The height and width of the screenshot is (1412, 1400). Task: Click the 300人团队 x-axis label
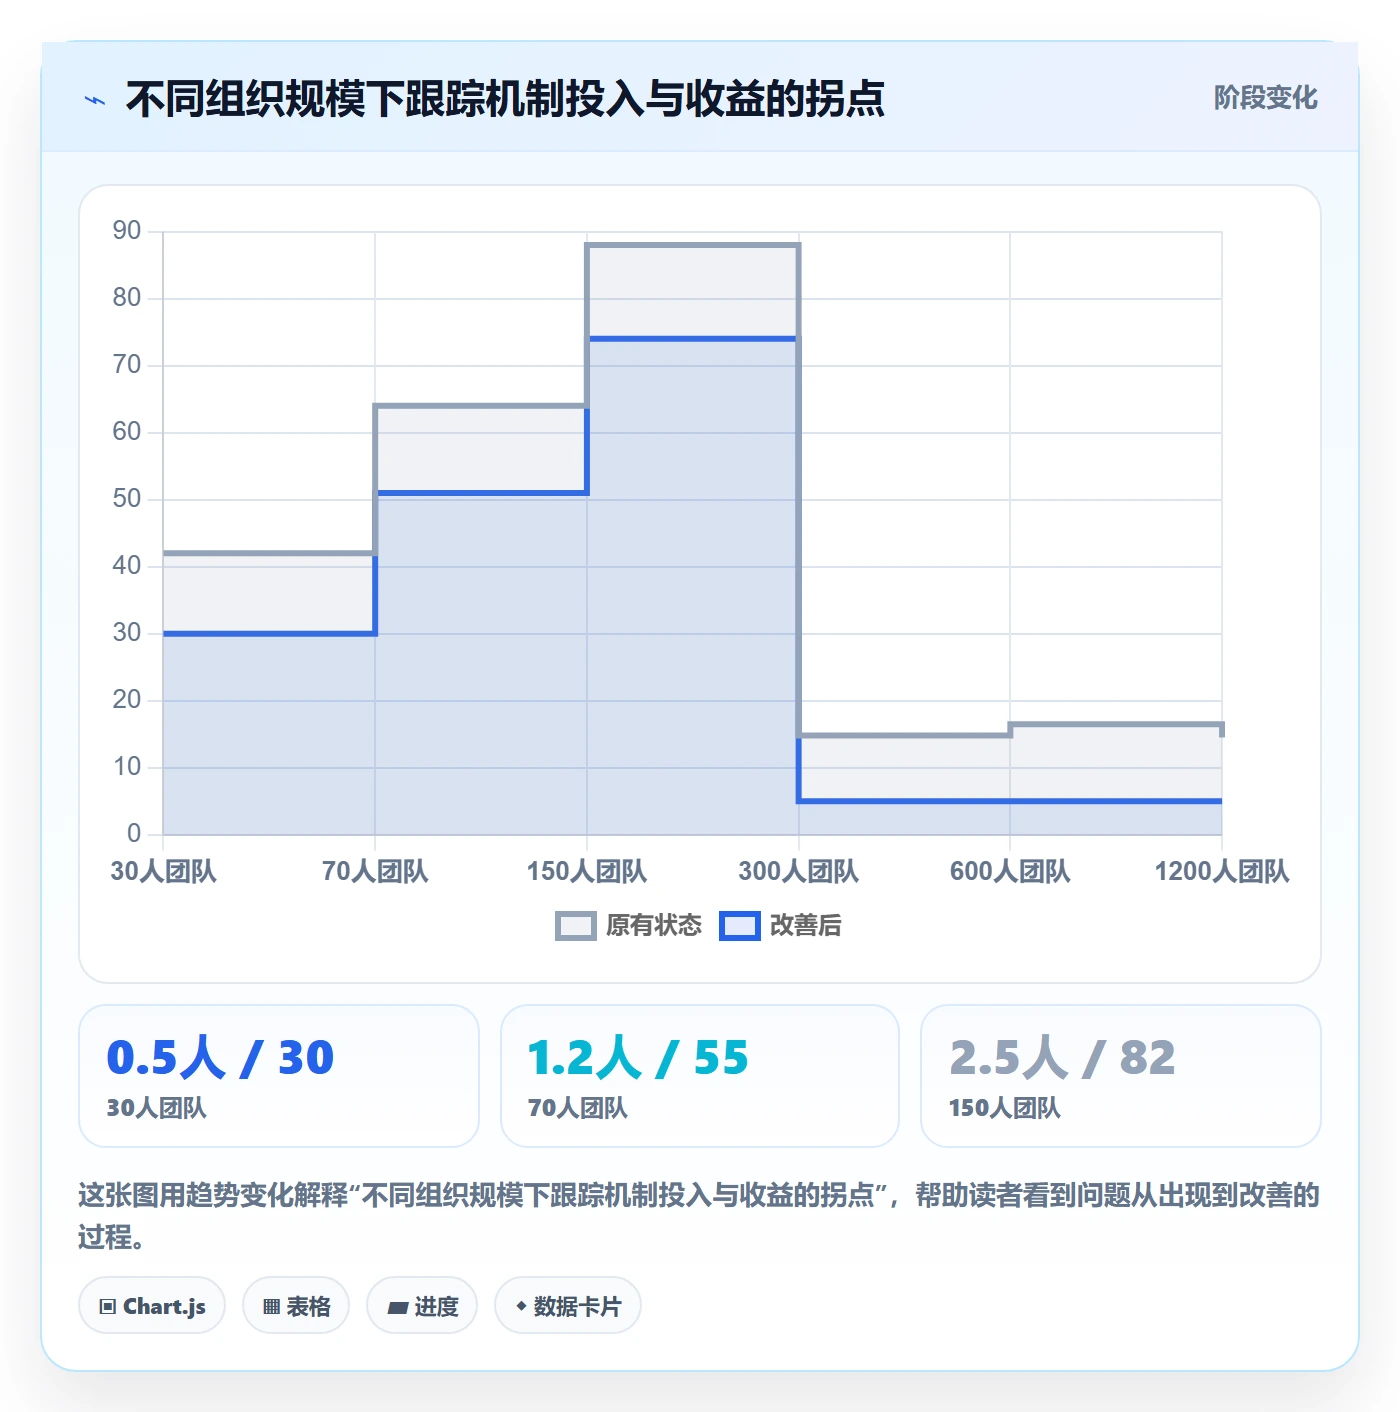pos(799,871)
